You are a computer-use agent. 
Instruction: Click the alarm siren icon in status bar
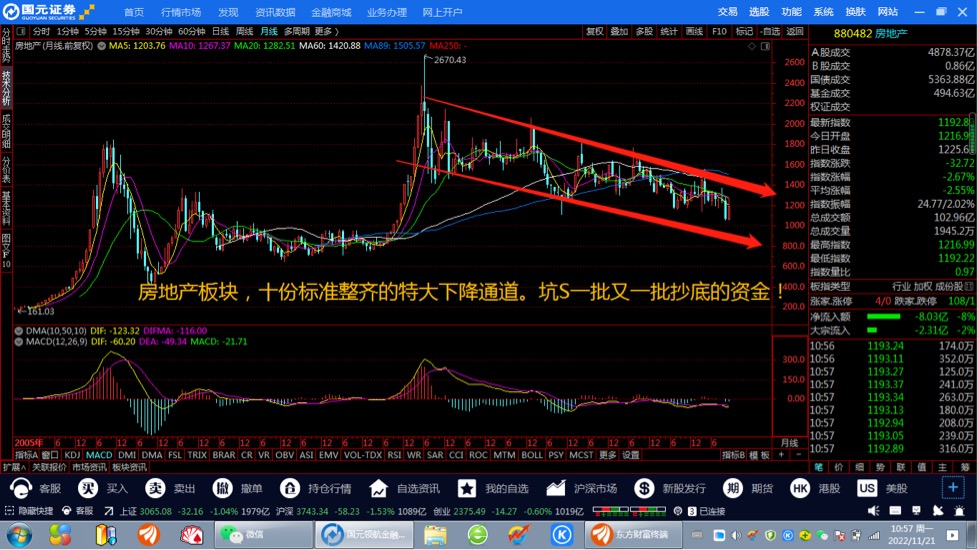pyautogui.click(x=959, y=511)
